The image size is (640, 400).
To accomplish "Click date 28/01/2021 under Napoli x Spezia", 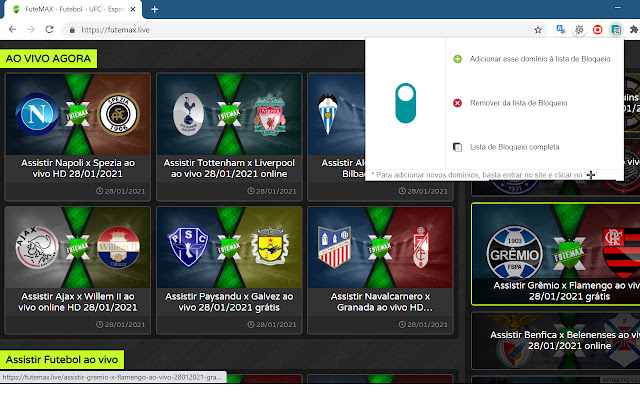I will click(121, 191).
